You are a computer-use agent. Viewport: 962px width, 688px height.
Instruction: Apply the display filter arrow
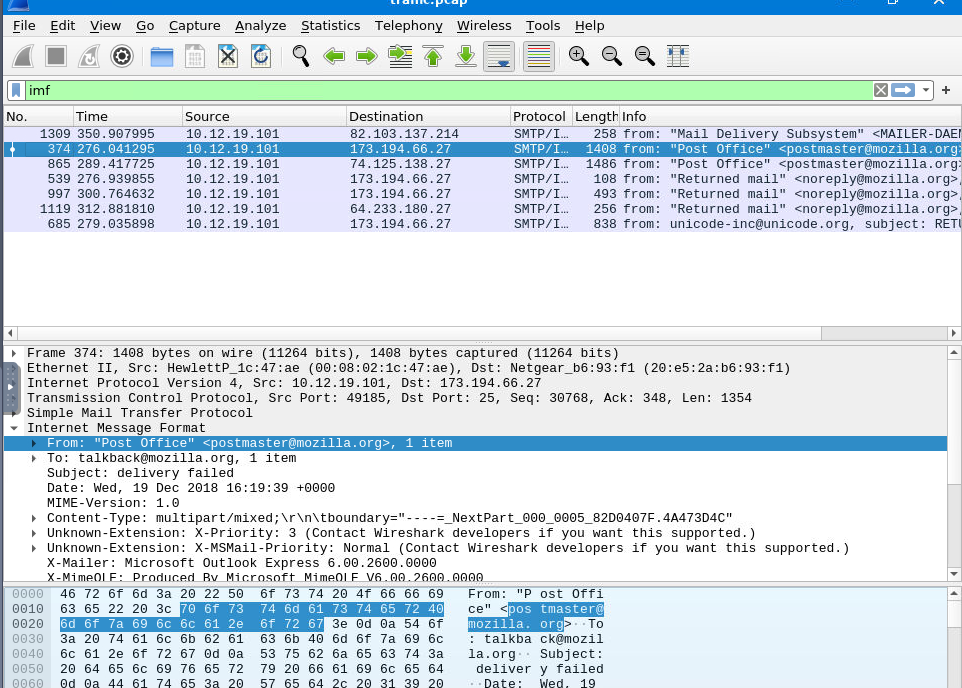(x=902, y=90)
